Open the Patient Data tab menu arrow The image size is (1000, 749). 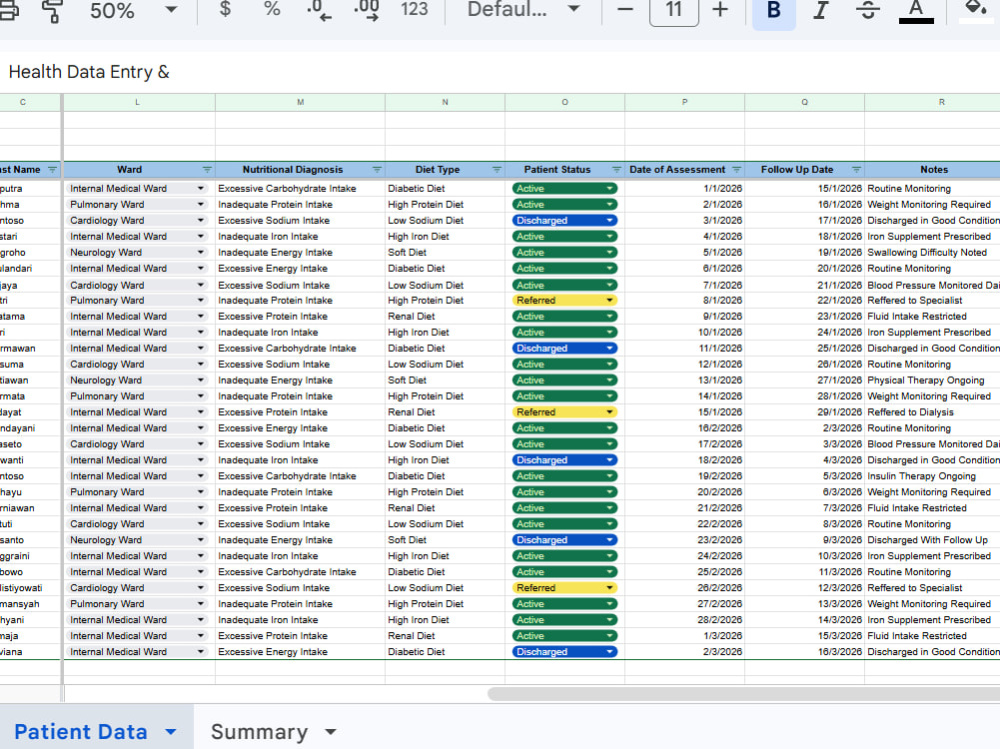(x=171, y=732)
